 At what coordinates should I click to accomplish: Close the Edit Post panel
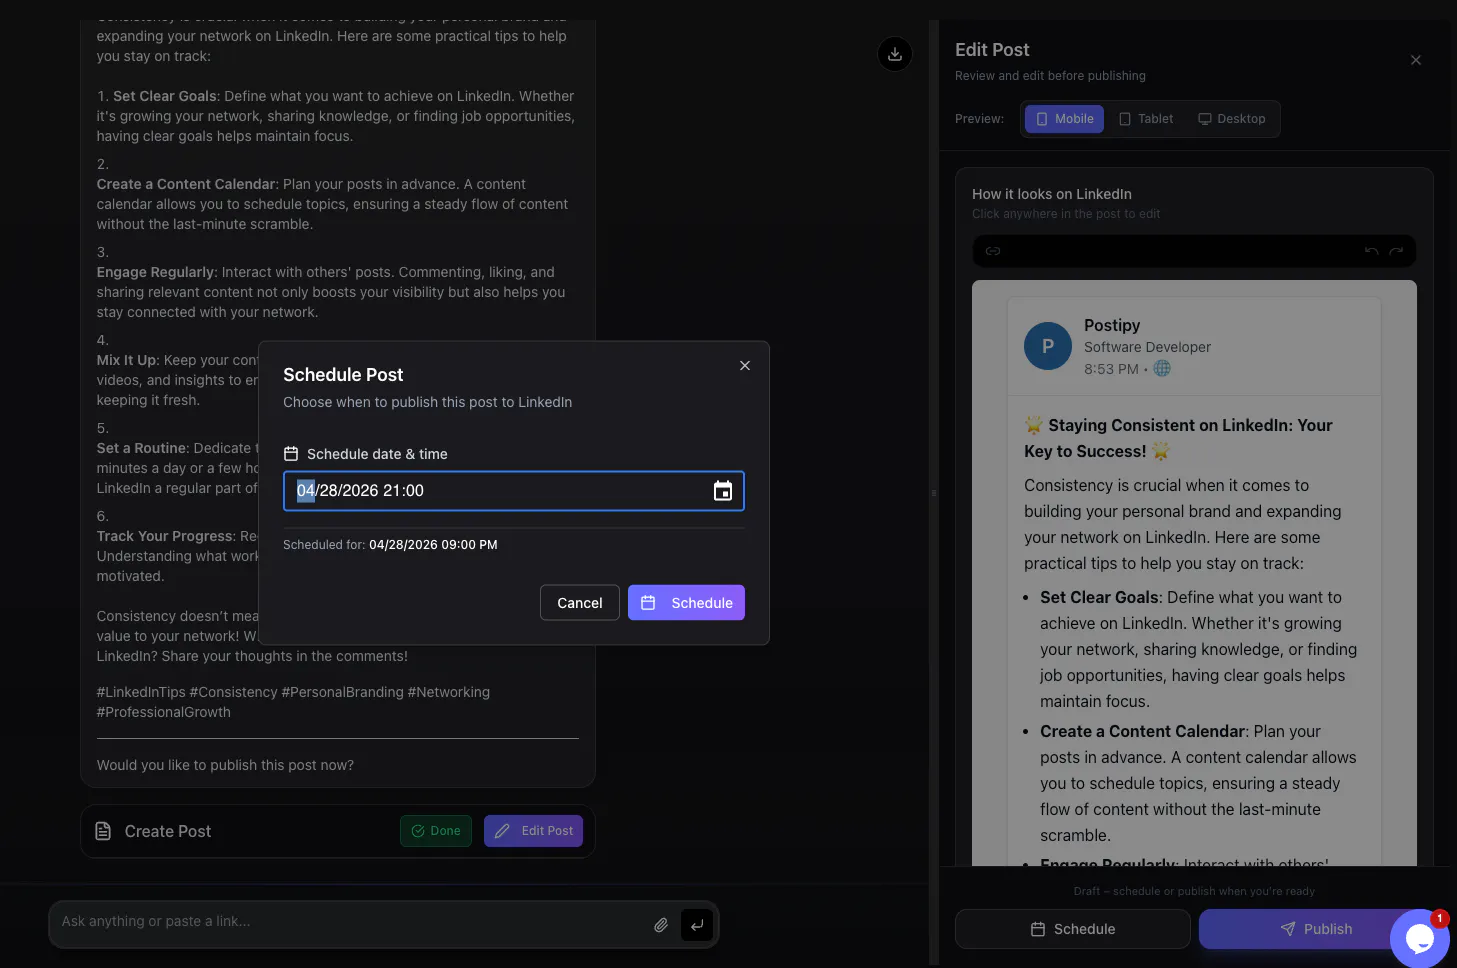pos(1416,60)
